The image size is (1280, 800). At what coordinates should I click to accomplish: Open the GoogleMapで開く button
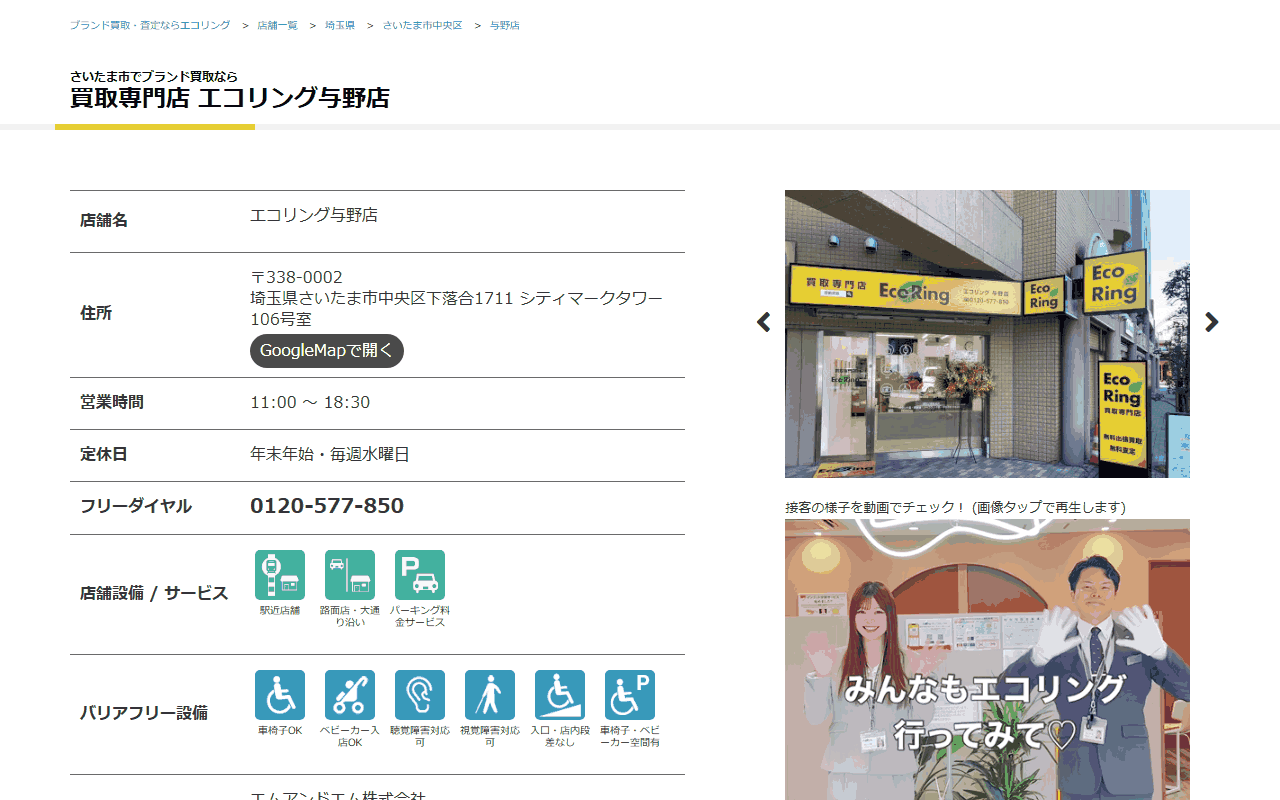[327, 351]
